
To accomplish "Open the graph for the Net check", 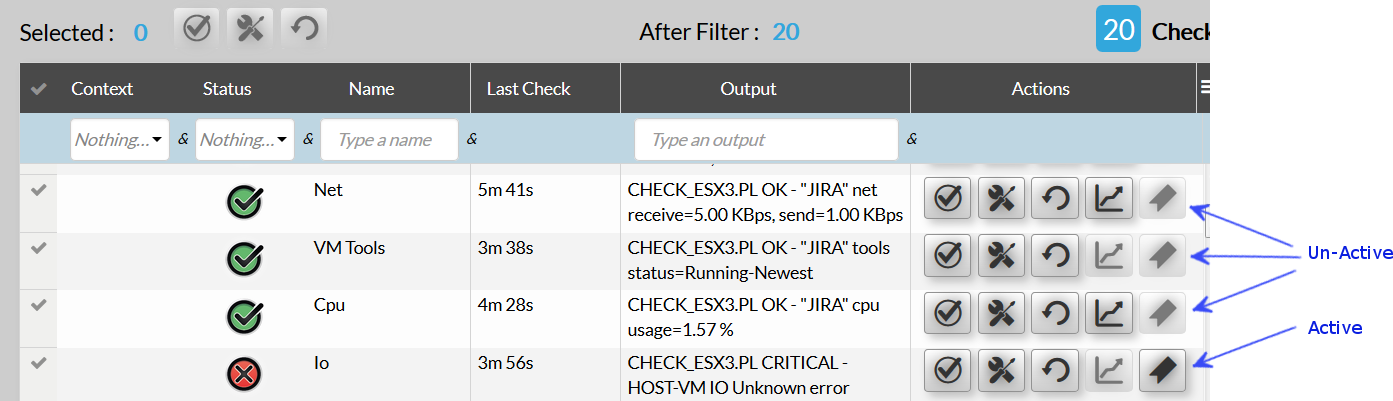I will pyautogui.click(x=1108, y=199).
